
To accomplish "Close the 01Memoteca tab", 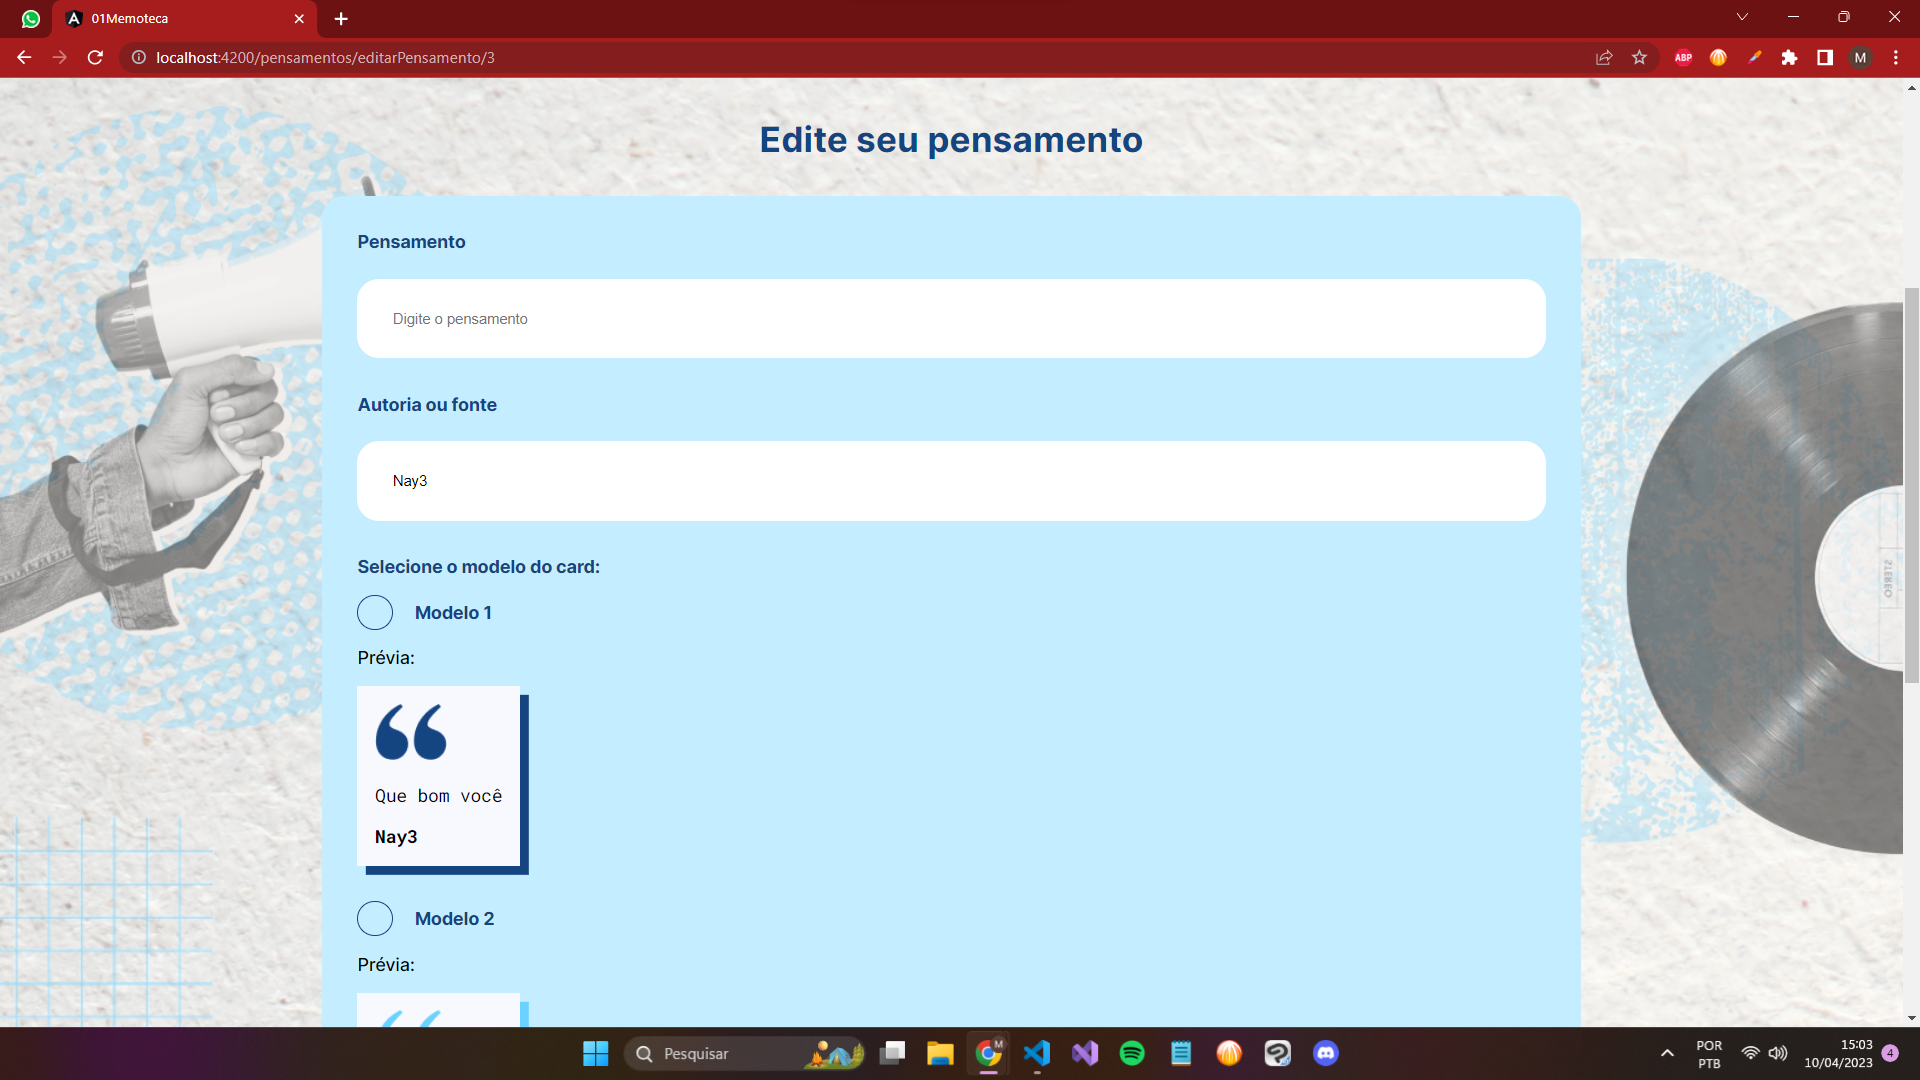I will pyautogui.click(x=299, y=19).
